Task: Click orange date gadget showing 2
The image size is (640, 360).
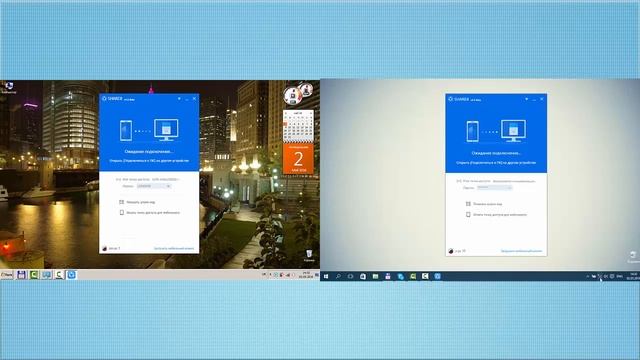Action: pyautogui.click(x=298, y=158)
